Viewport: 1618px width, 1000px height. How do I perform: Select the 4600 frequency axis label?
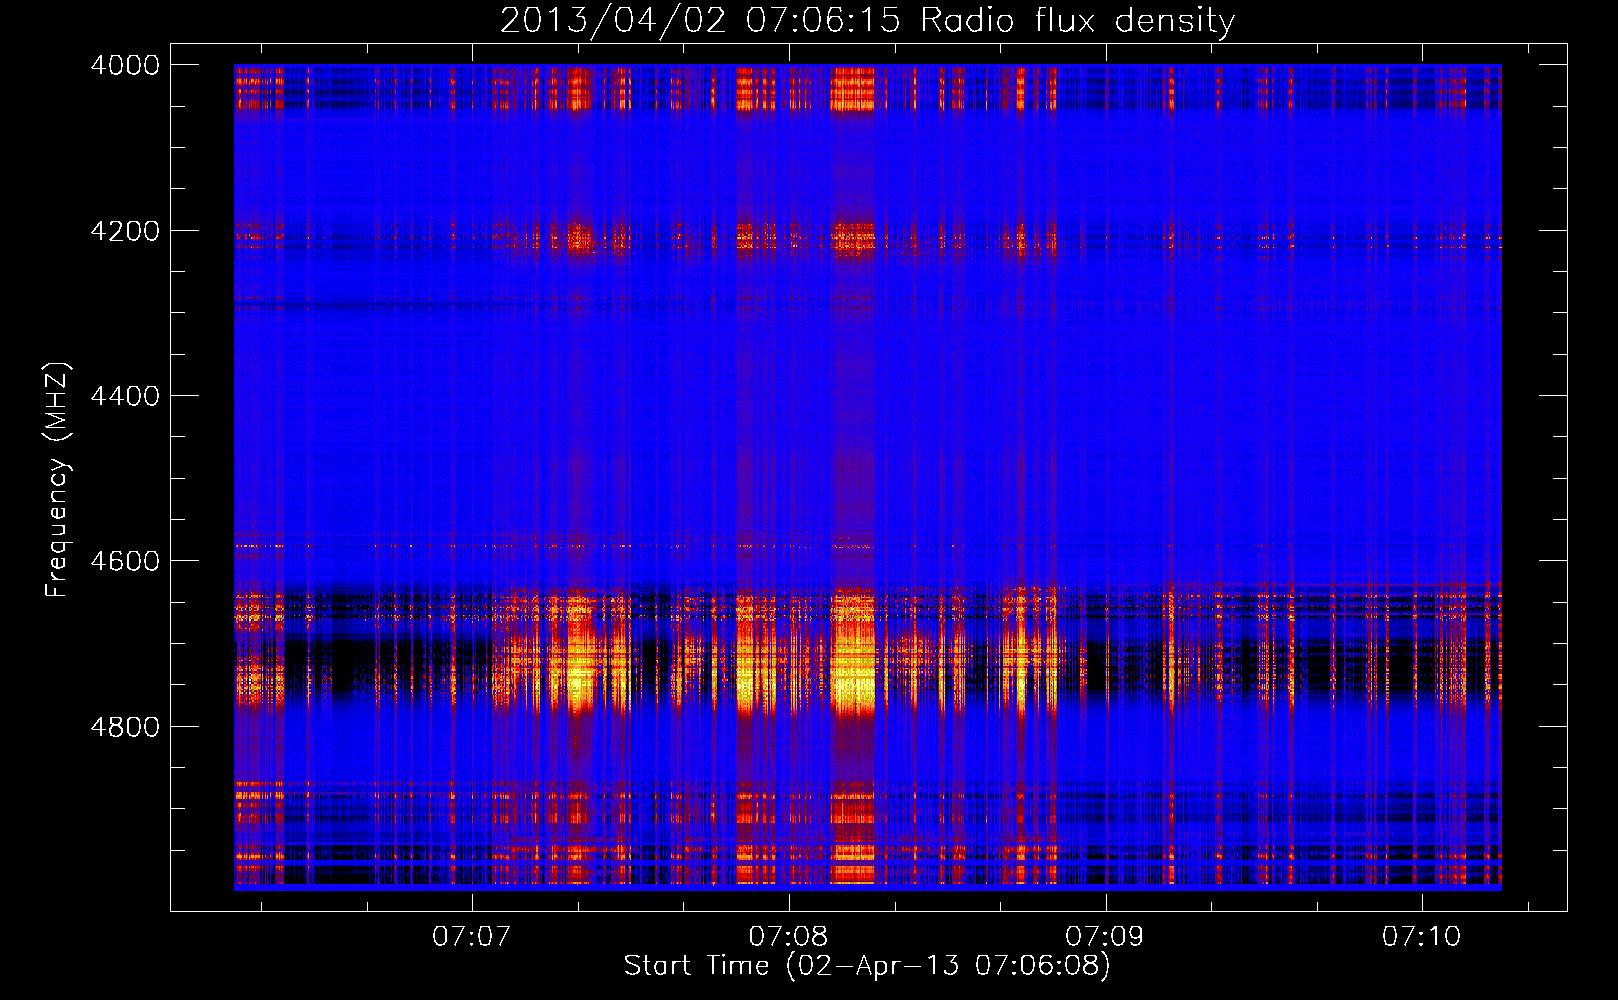[125, 561]
